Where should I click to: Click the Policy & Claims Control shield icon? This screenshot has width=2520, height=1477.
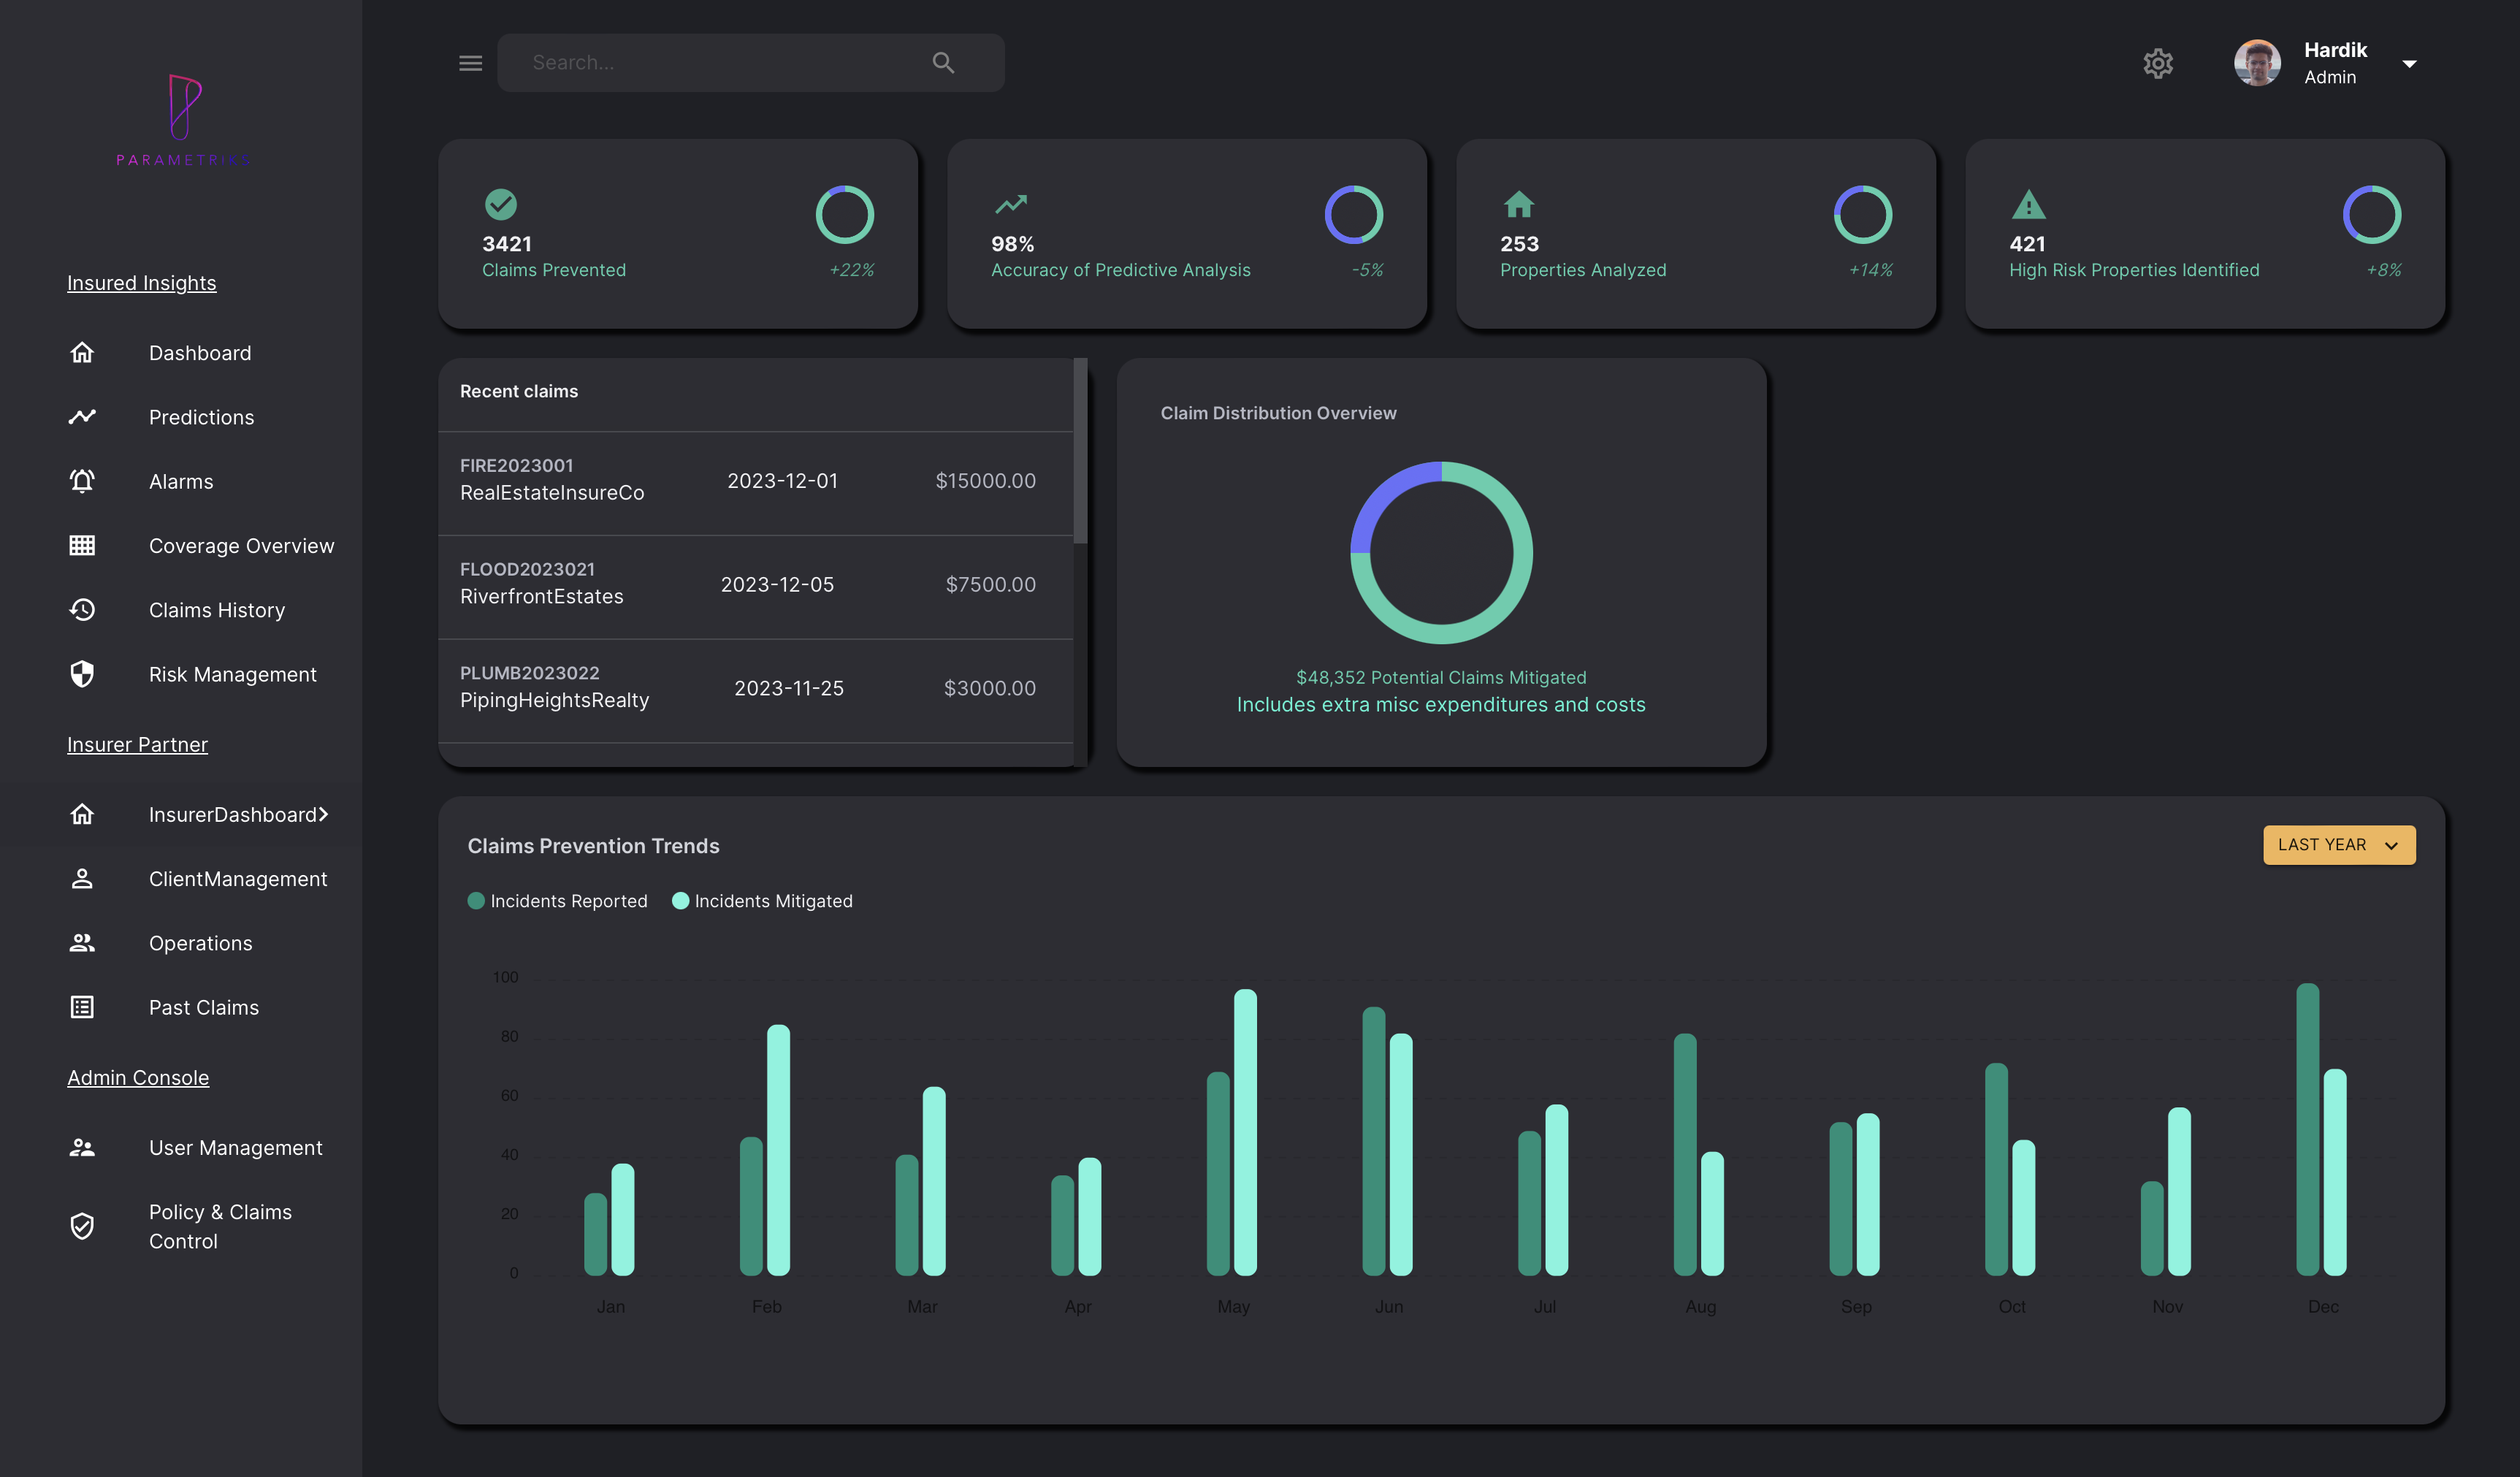[82, 1225]
